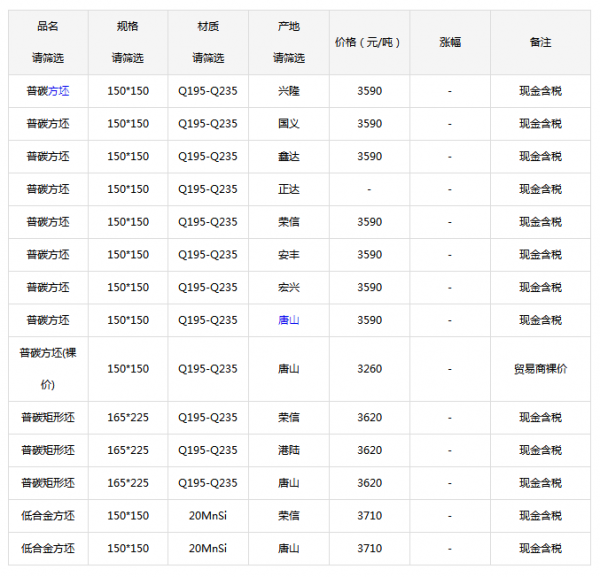Select the 品名 header label
This screenshot has height=577, width=600.
coord(48,26)
